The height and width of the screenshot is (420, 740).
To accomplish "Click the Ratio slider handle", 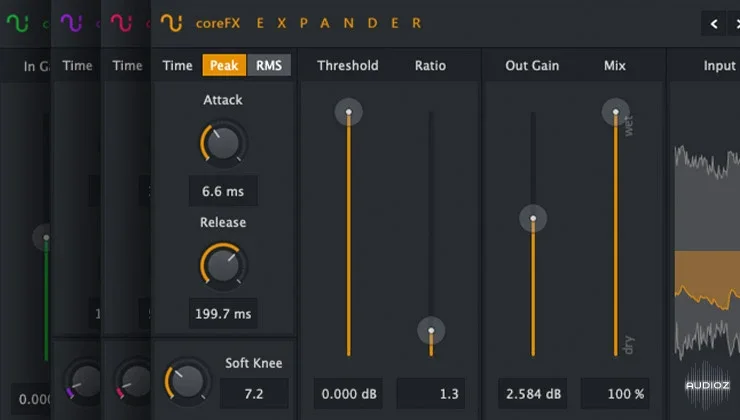I will click(431, 330).
